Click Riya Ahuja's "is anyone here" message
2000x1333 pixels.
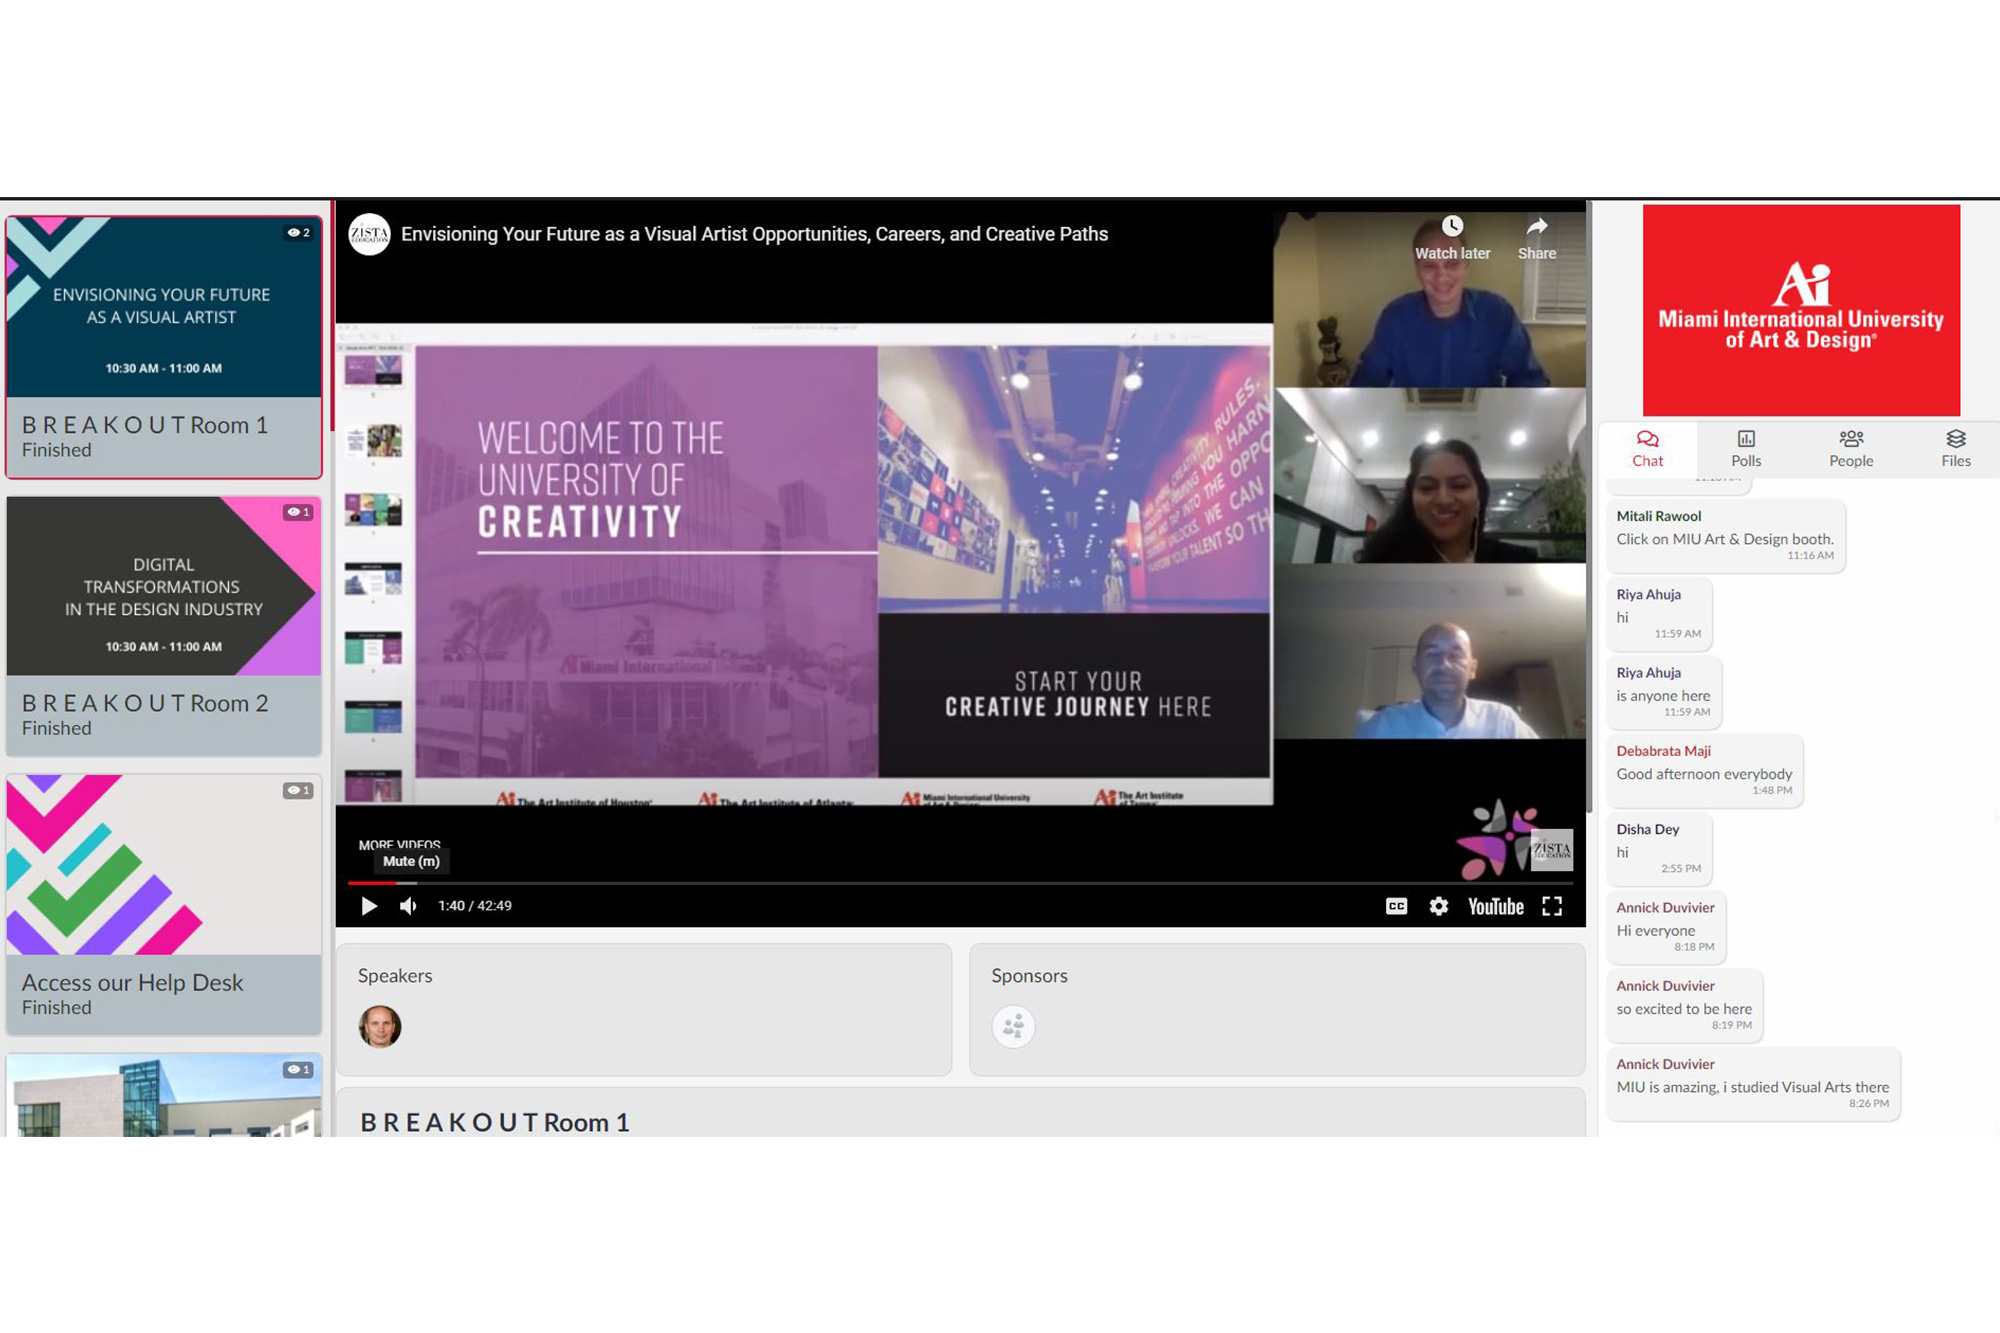coord(1663,692)
